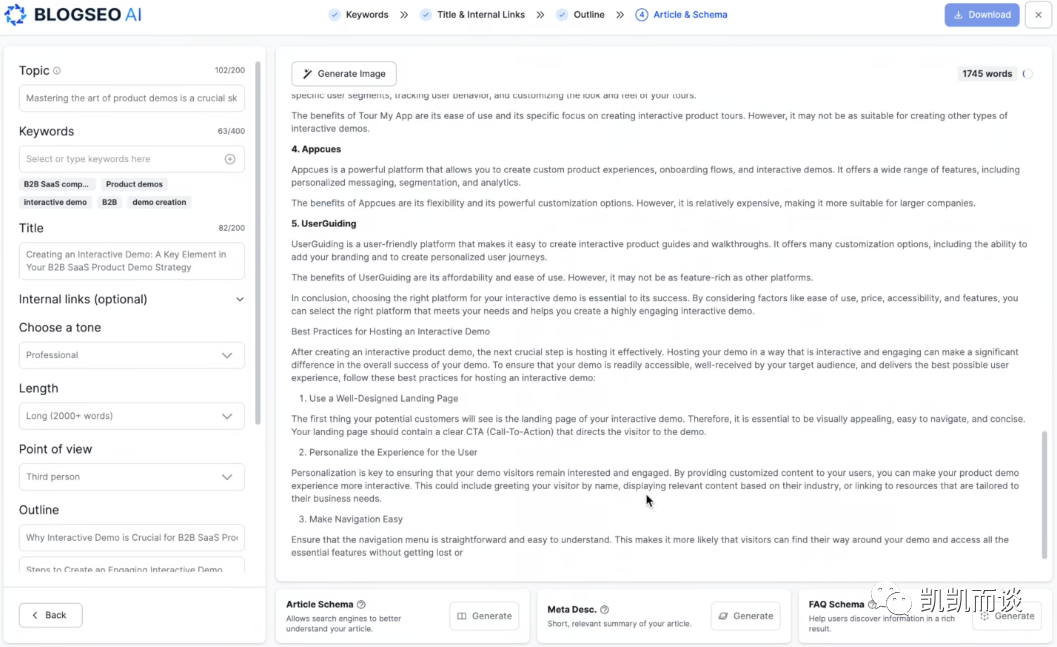Open the Article & Schema step
Image resolution: width=1057 pixels, height=647 pixels.
coord(690,15)
